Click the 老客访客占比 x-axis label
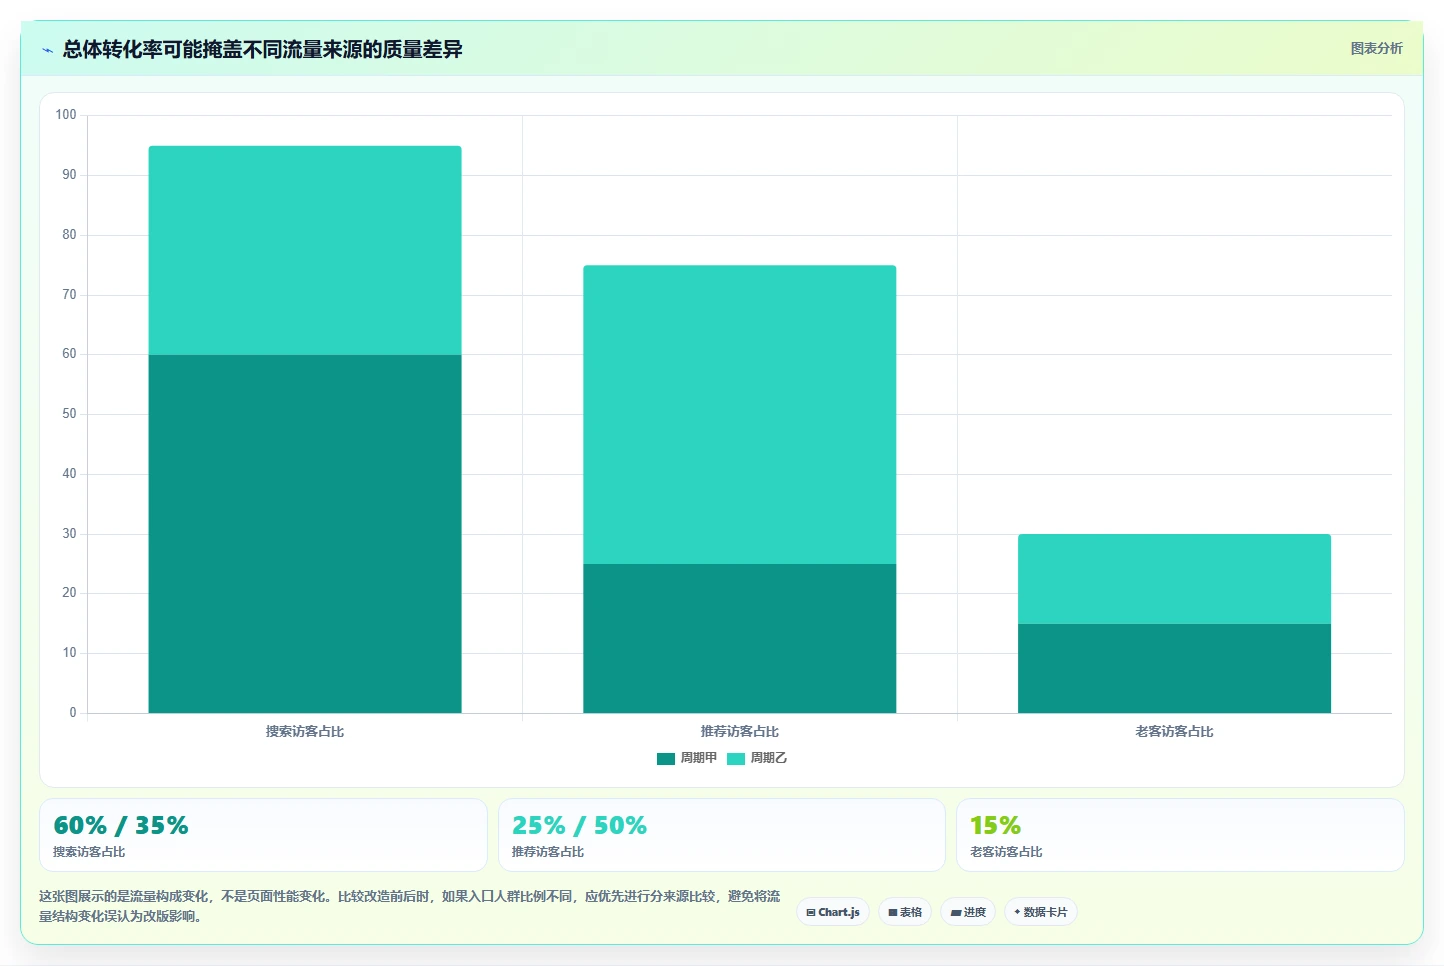 1174,732
